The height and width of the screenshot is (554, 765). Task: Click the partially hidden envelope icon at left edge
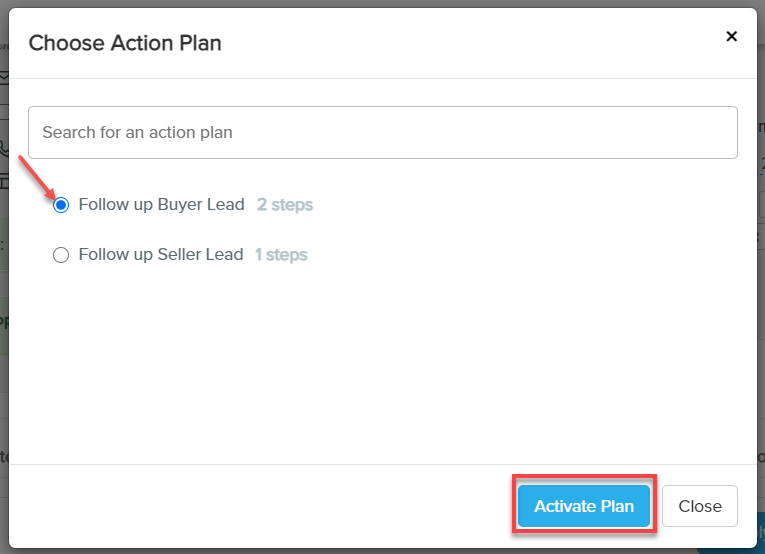(3, 77)
